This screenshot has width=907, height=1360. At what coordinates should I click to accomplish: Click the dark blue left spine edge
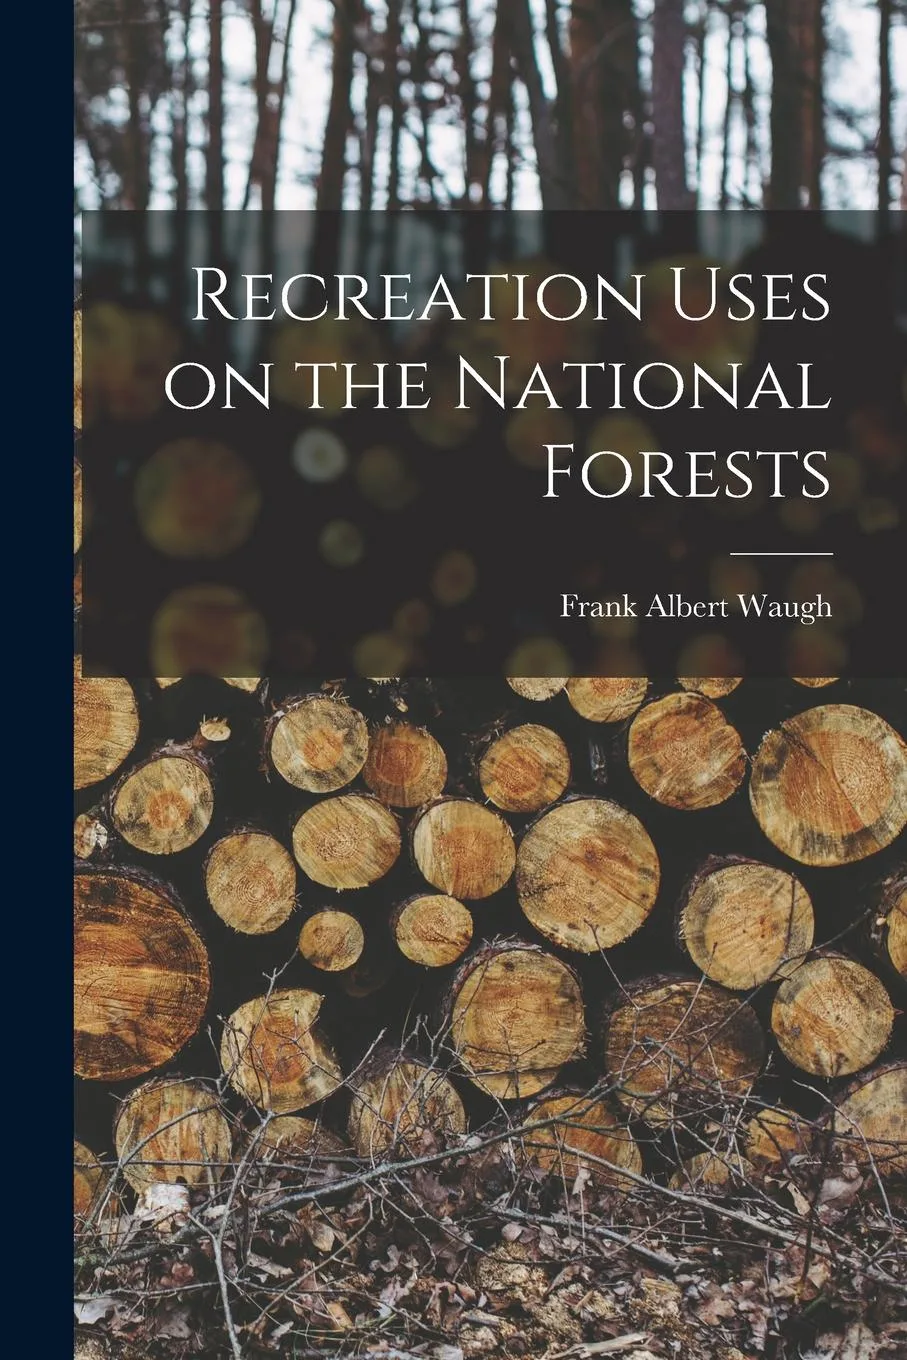click(35, 680)
